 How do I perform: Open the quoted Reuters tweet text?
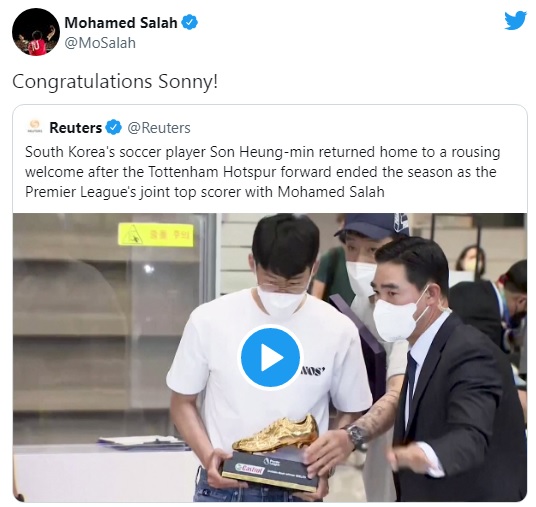pyautogui.click(x=263, y=172)
